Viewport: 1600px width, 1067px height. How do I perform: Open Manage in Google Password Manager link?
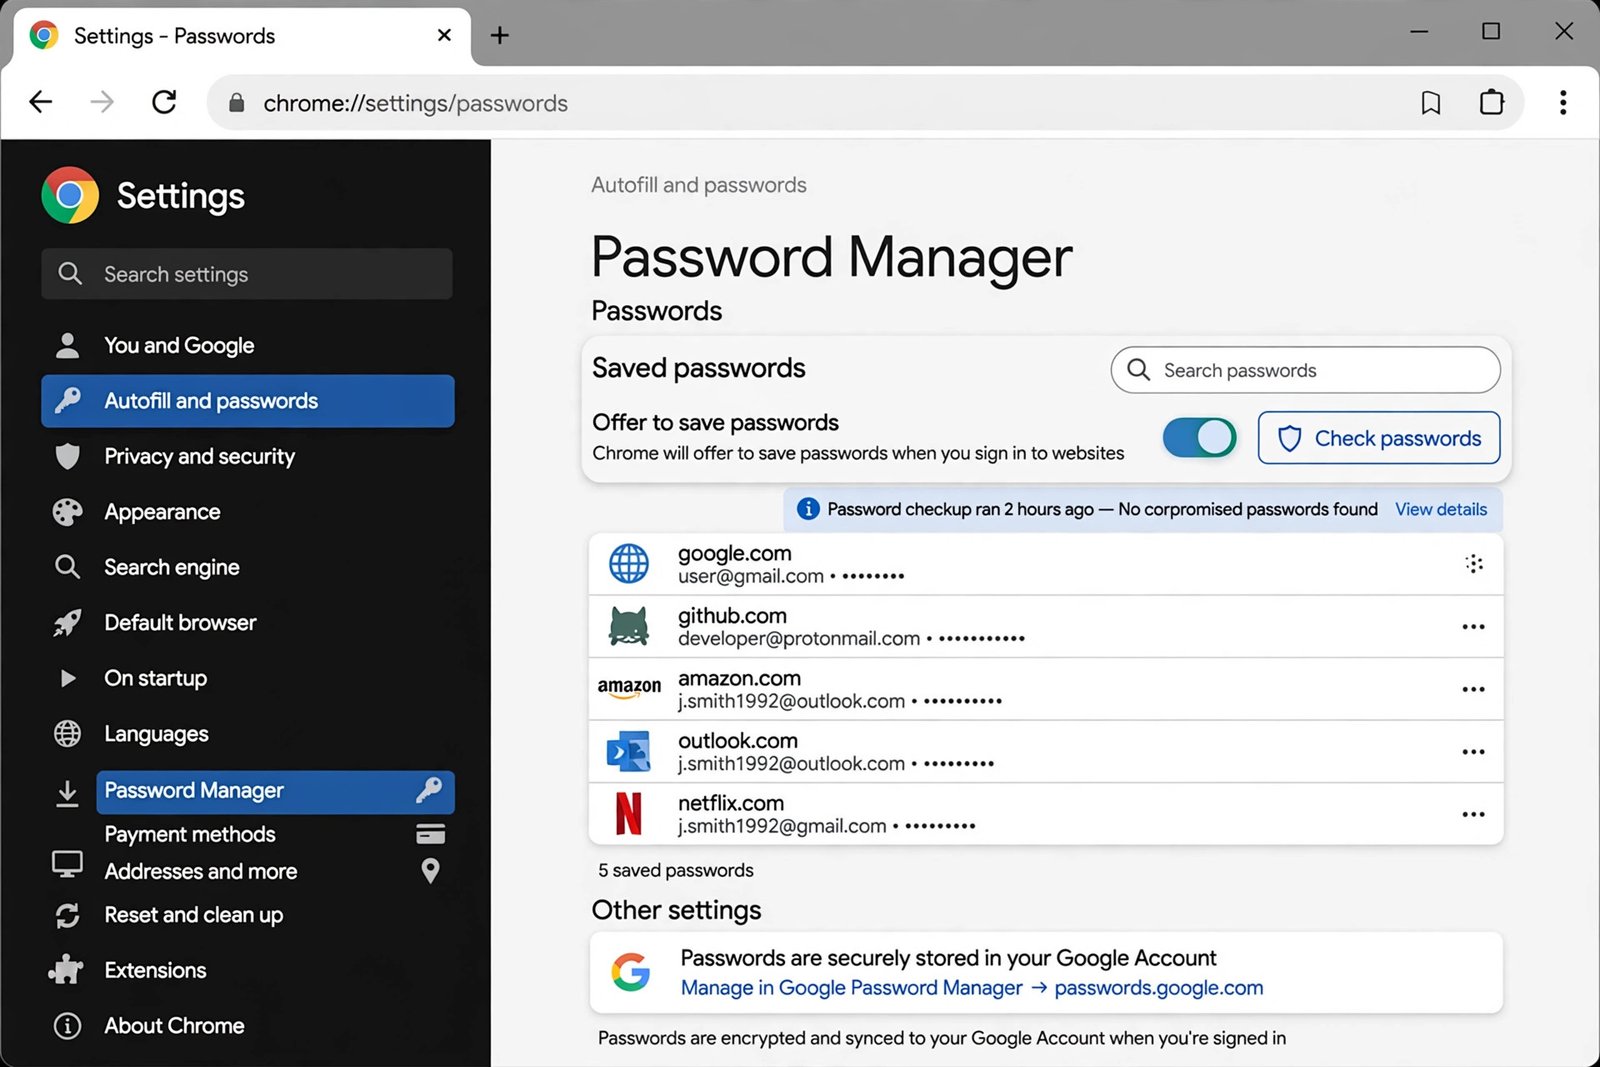(x=852, y=988)
